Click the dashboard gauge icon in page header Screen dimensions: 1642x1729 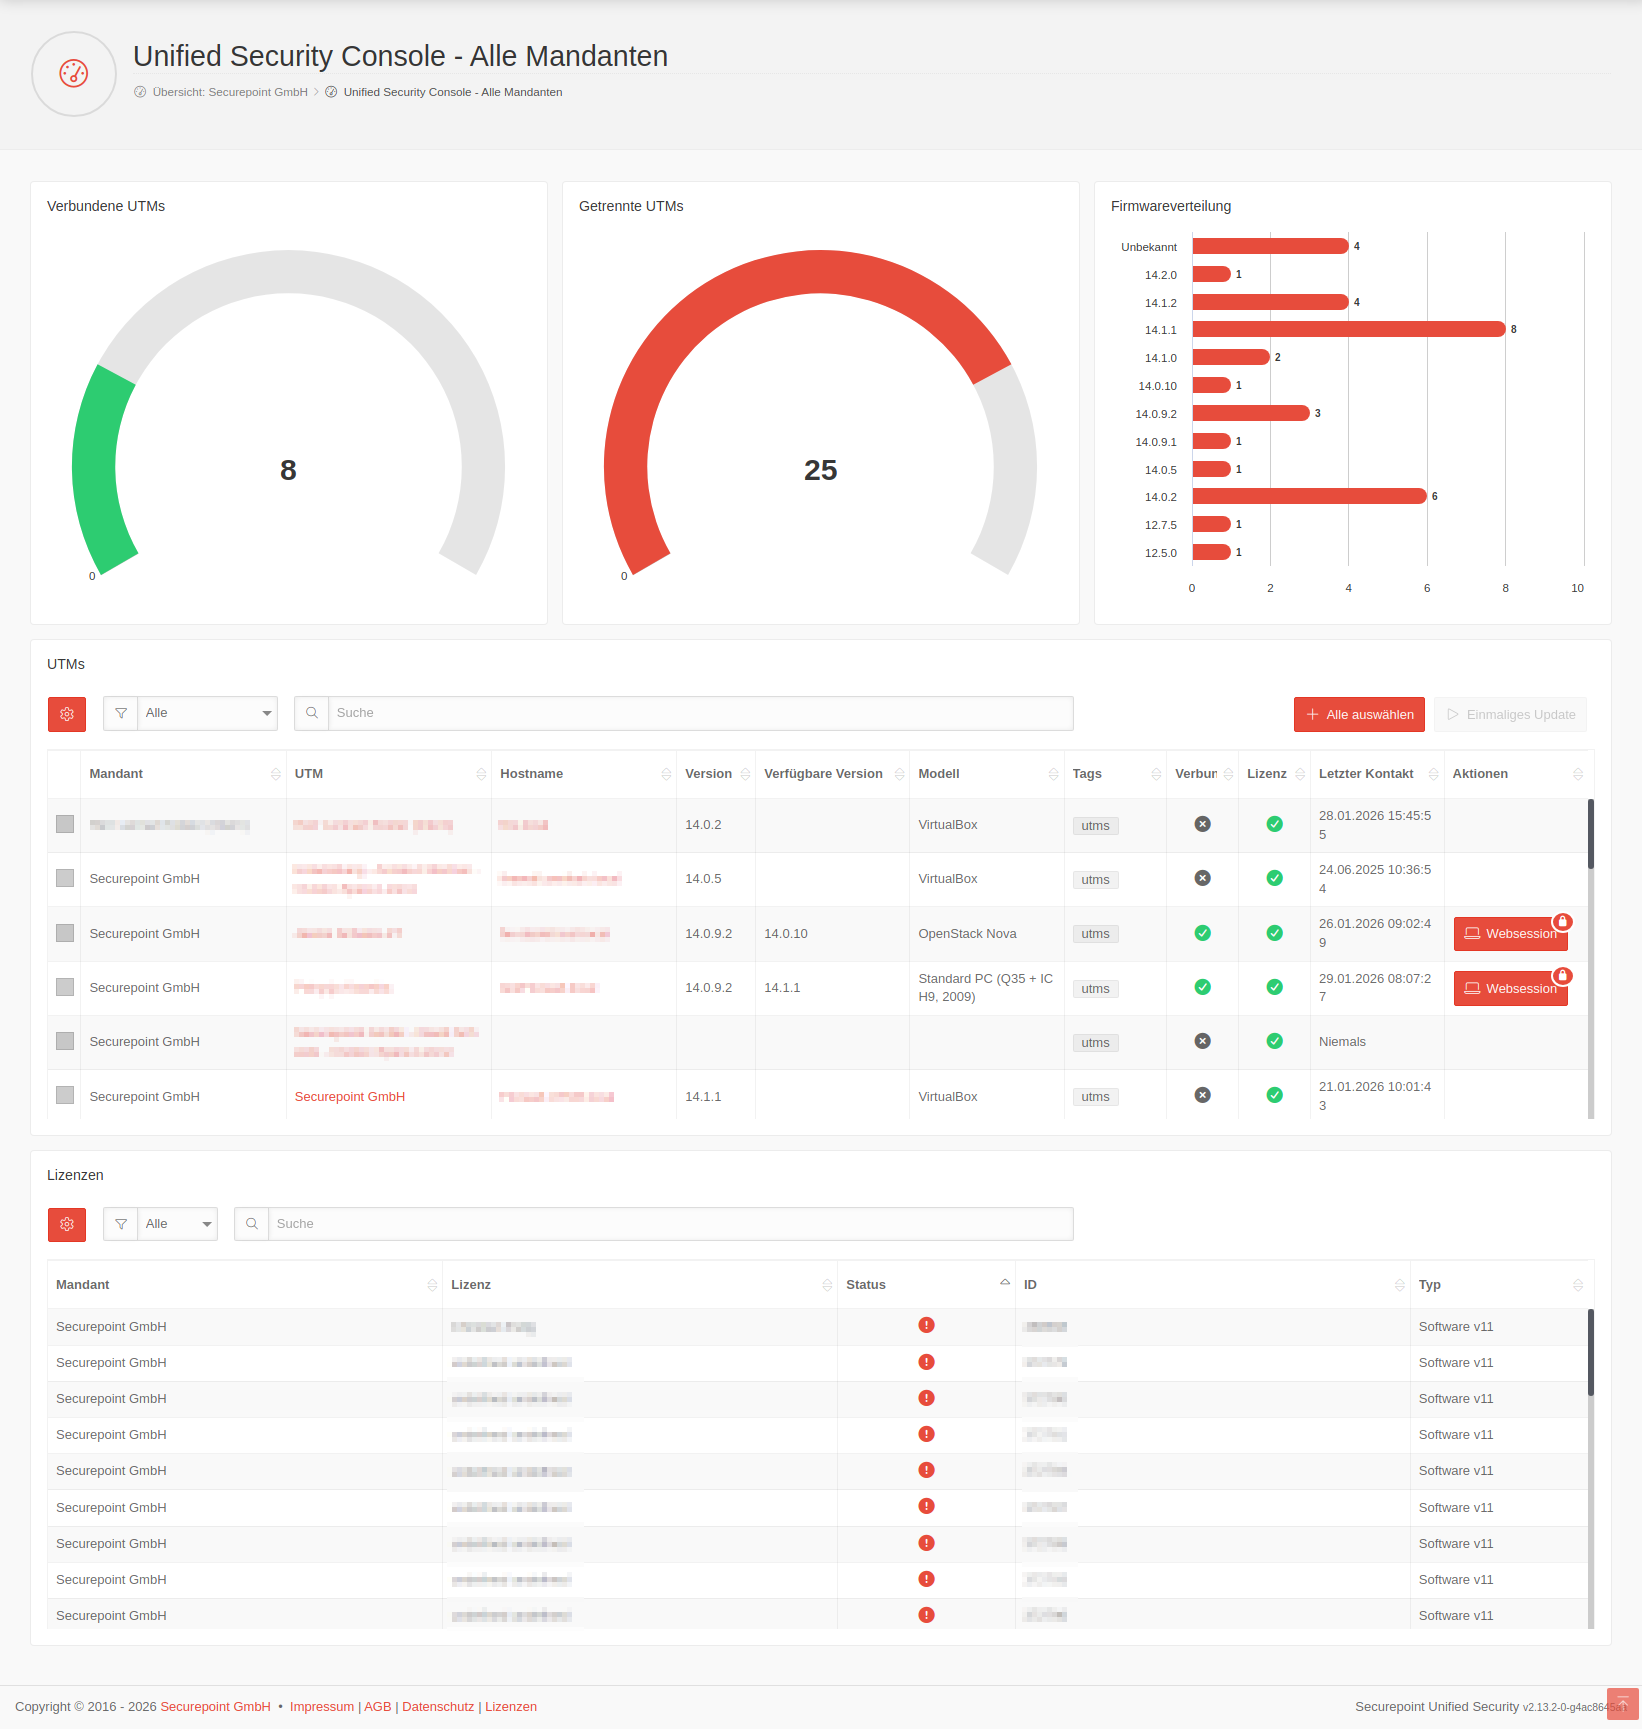tap(74, 74)
